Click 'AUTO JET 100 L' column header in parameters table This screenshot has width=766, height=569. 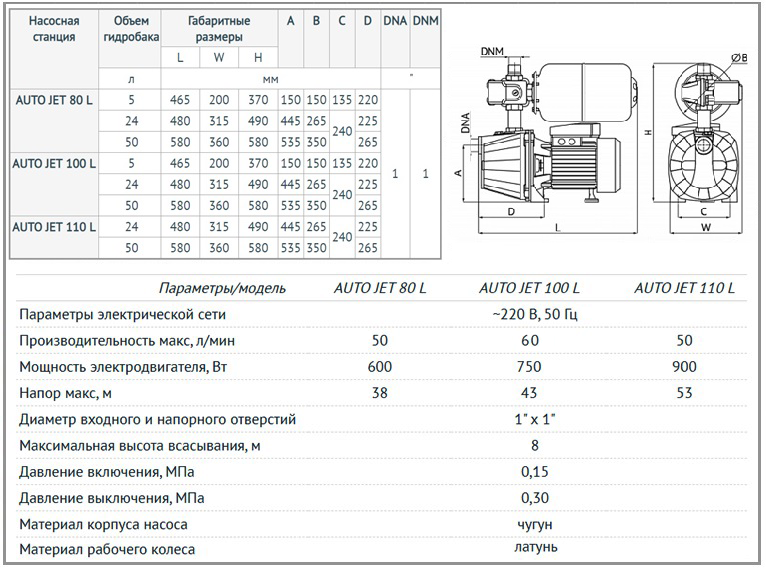pos(529,288)
